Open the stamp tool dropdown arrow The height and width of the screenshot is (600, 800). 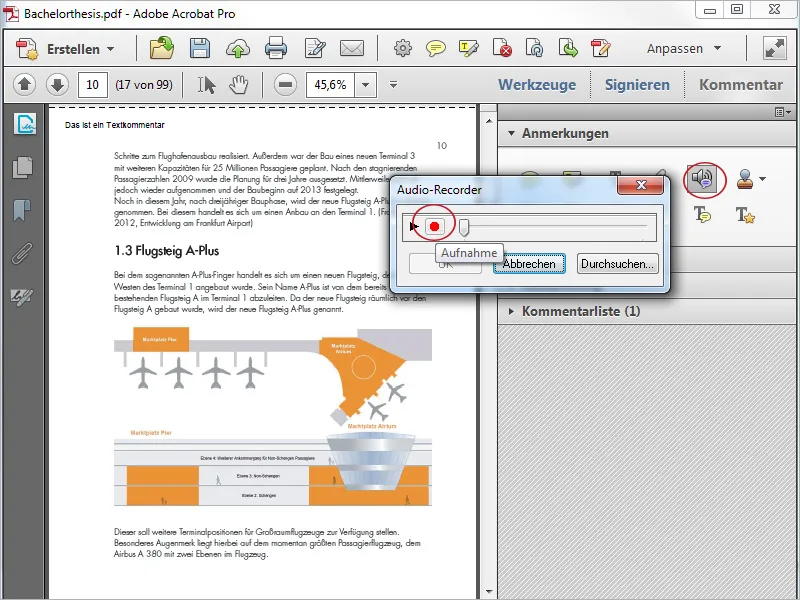tap(762, 179)
